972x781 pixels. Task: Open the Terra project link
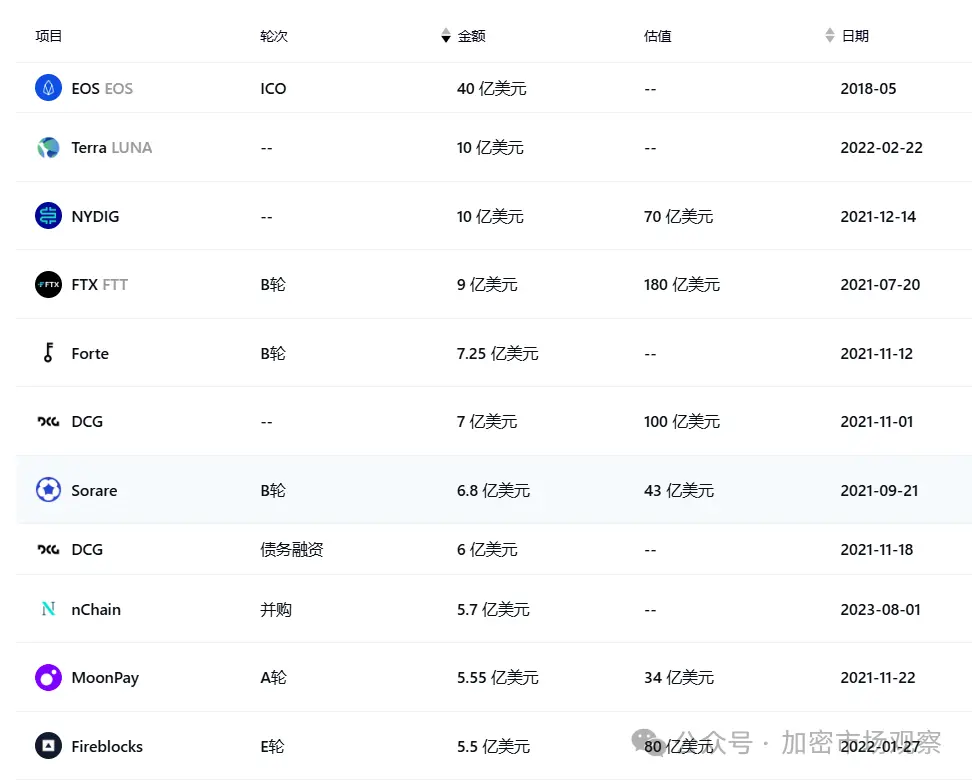tap(89, 148)
